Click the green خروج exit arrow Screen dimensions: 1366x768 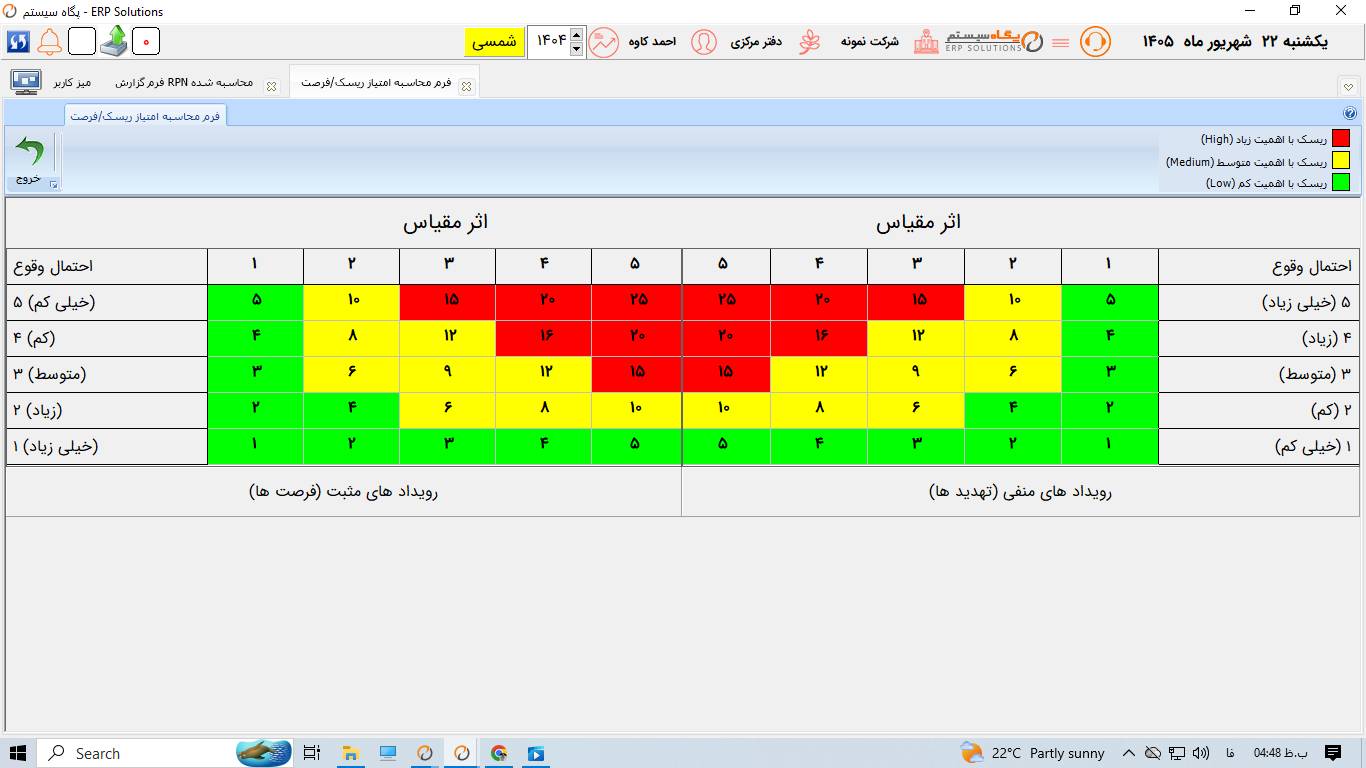tap(29, 152)
